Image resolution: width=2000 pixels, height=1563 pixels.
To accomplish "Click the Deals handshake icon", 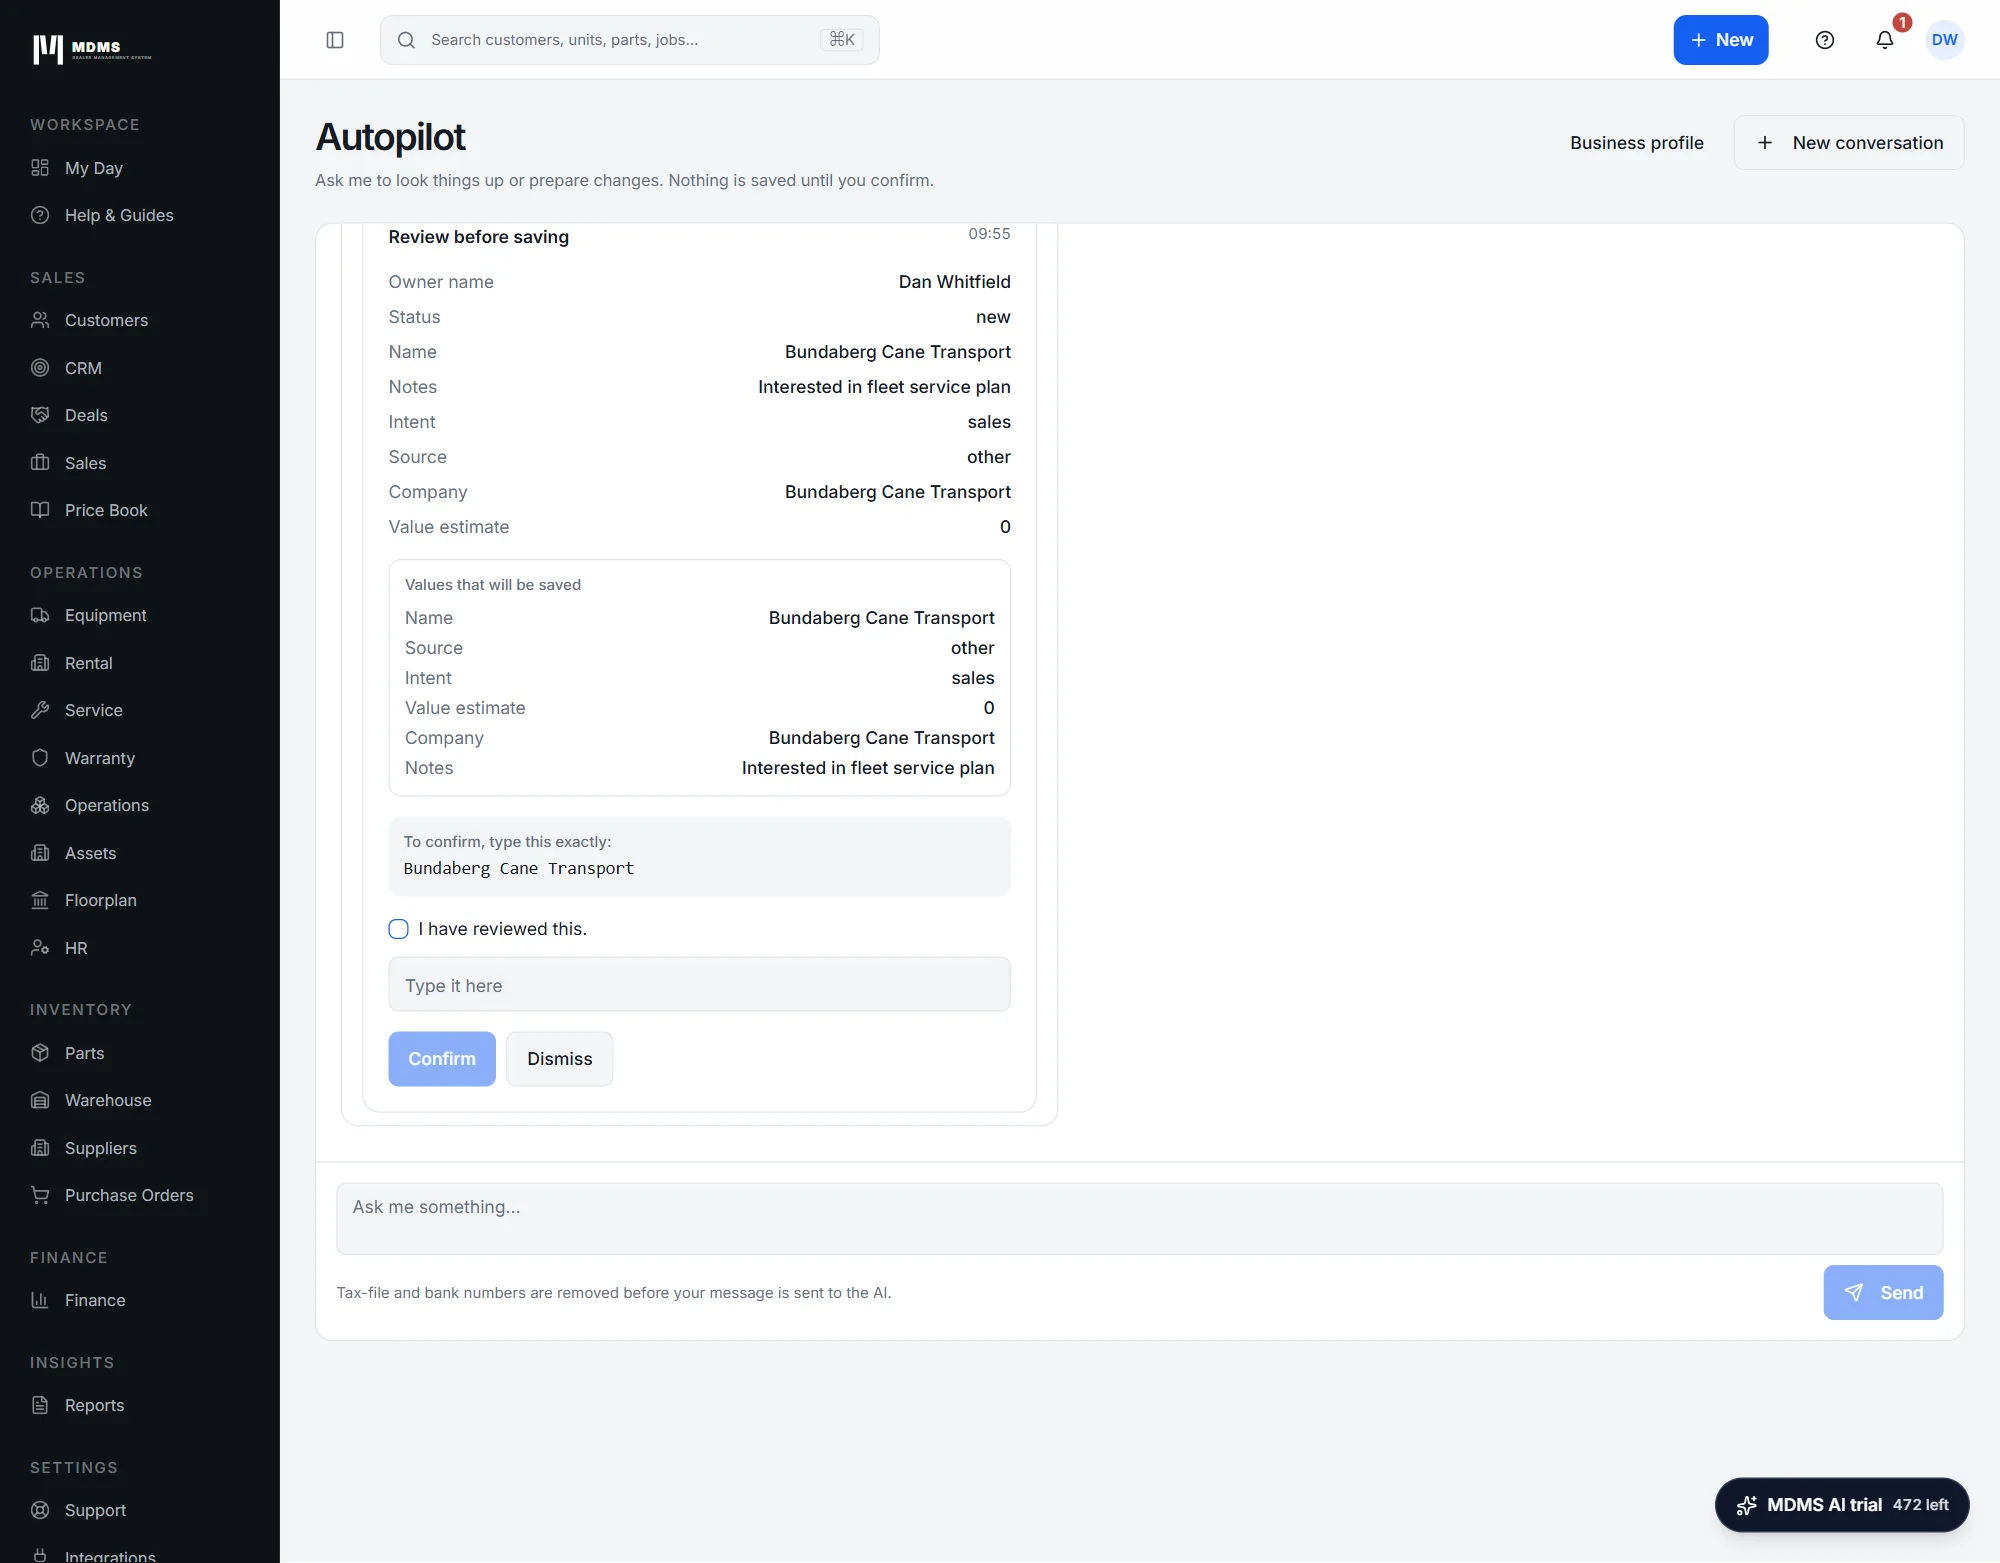I will pyautogui.click(x=40, y=415).
